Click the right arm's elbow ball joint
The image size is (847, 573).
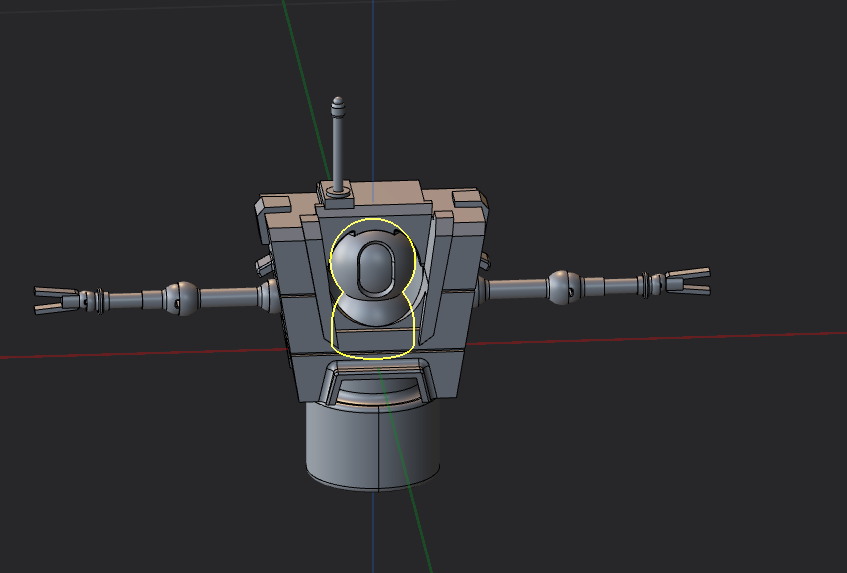564,287
